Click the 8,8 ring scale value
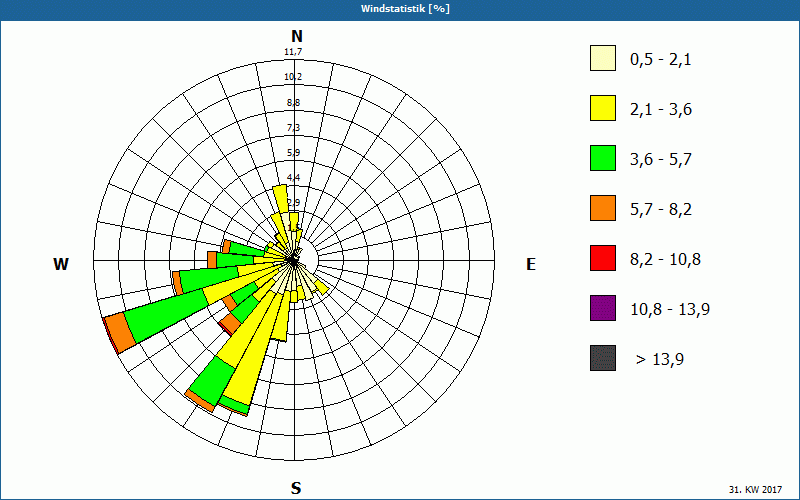This screenshot has height=500, width=800. click(293, 103)
